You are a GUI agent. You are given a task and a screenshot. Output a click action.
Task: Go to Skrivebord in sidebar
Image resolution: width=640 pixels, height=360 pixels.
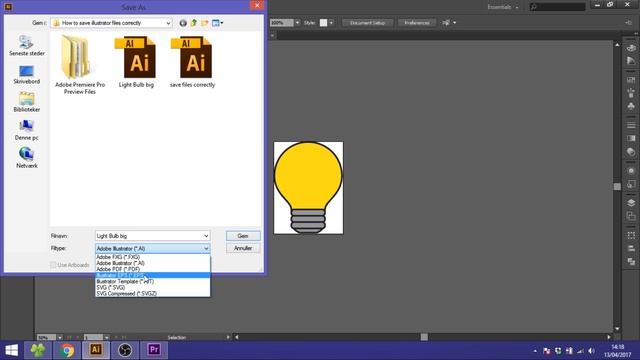[x=27, y=74]
